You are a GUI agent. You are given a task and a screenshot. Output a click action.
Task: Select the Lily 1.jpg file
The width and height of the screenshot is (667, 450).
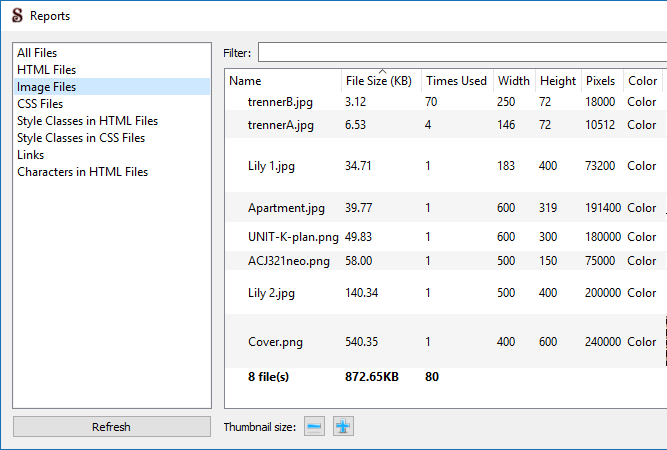click(271, 166)
